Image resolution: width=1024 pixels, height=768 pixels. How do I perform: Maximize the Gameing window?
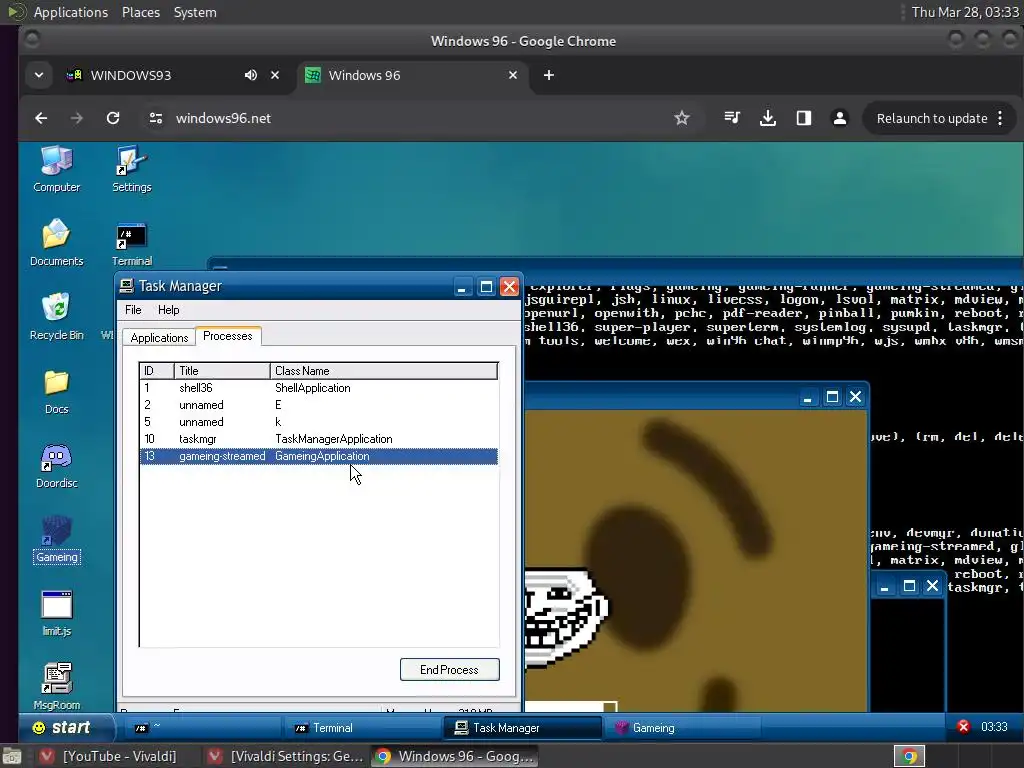(832, 397)
